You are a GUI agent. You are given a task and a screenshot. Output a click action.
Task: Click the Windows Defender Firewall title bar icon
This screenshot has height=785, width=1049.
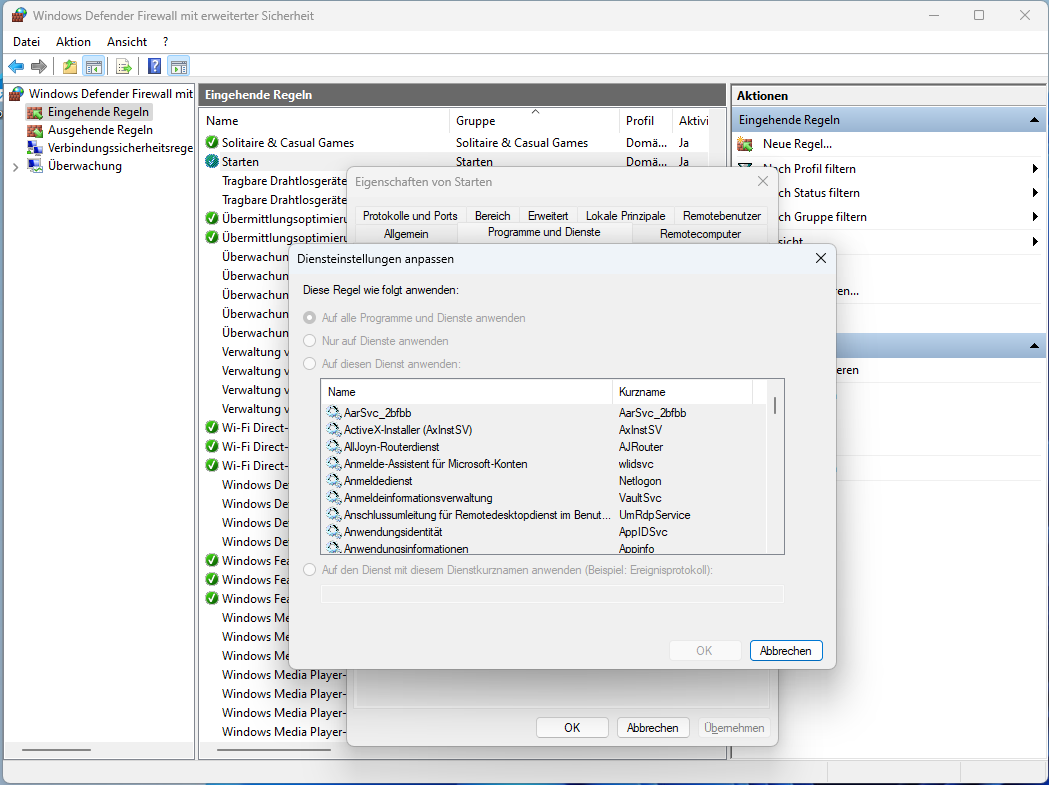(x=19, y=15)
